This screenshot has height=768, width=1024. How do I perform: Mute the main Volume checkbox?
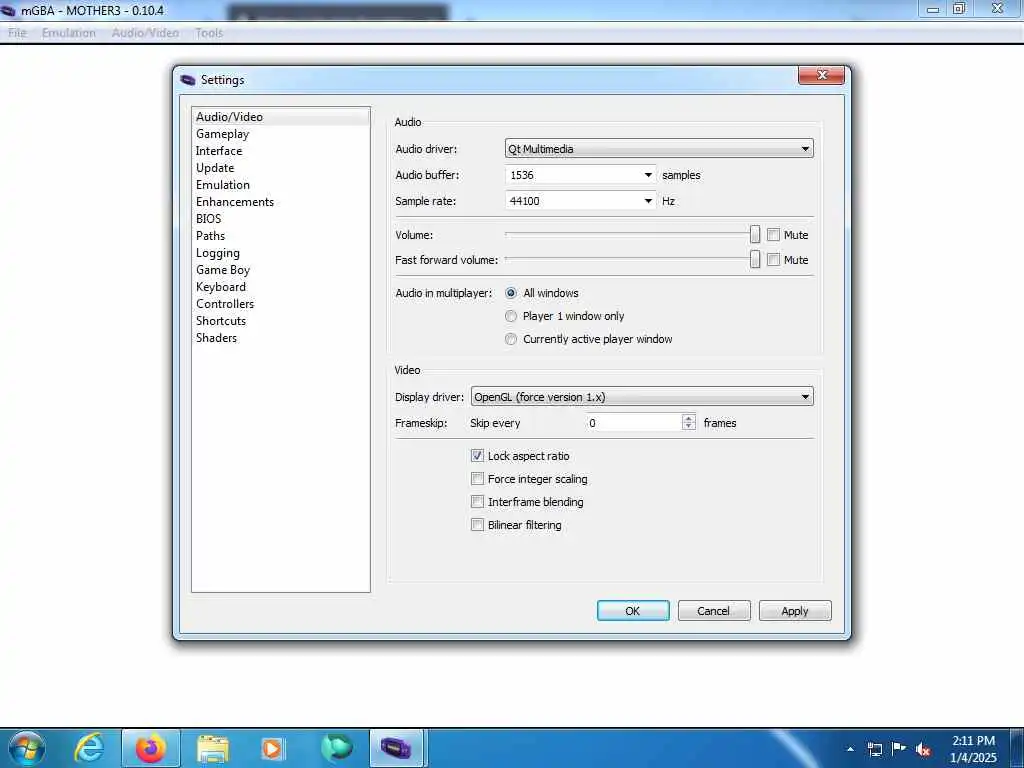point(773,234)
